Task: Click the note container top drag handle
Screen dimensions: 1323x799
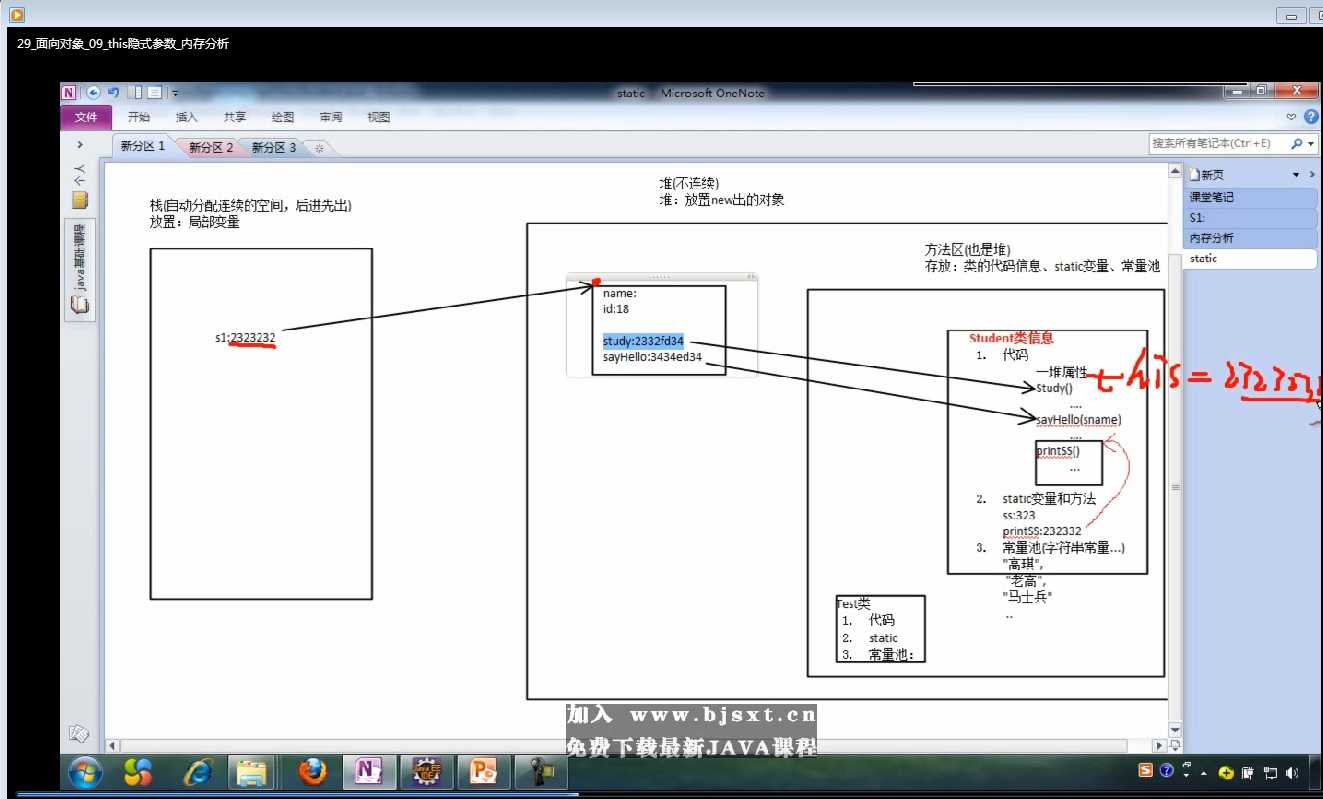Action: tap(662, 276)
